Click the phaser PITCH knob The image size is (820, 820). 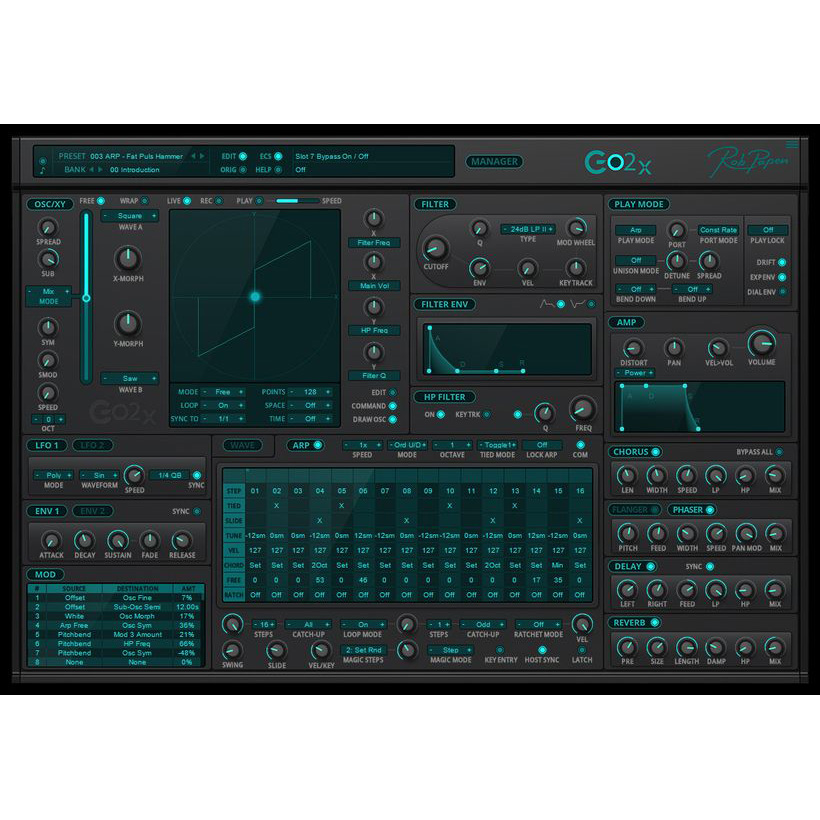pyautogui.click(x=628, y=534)
